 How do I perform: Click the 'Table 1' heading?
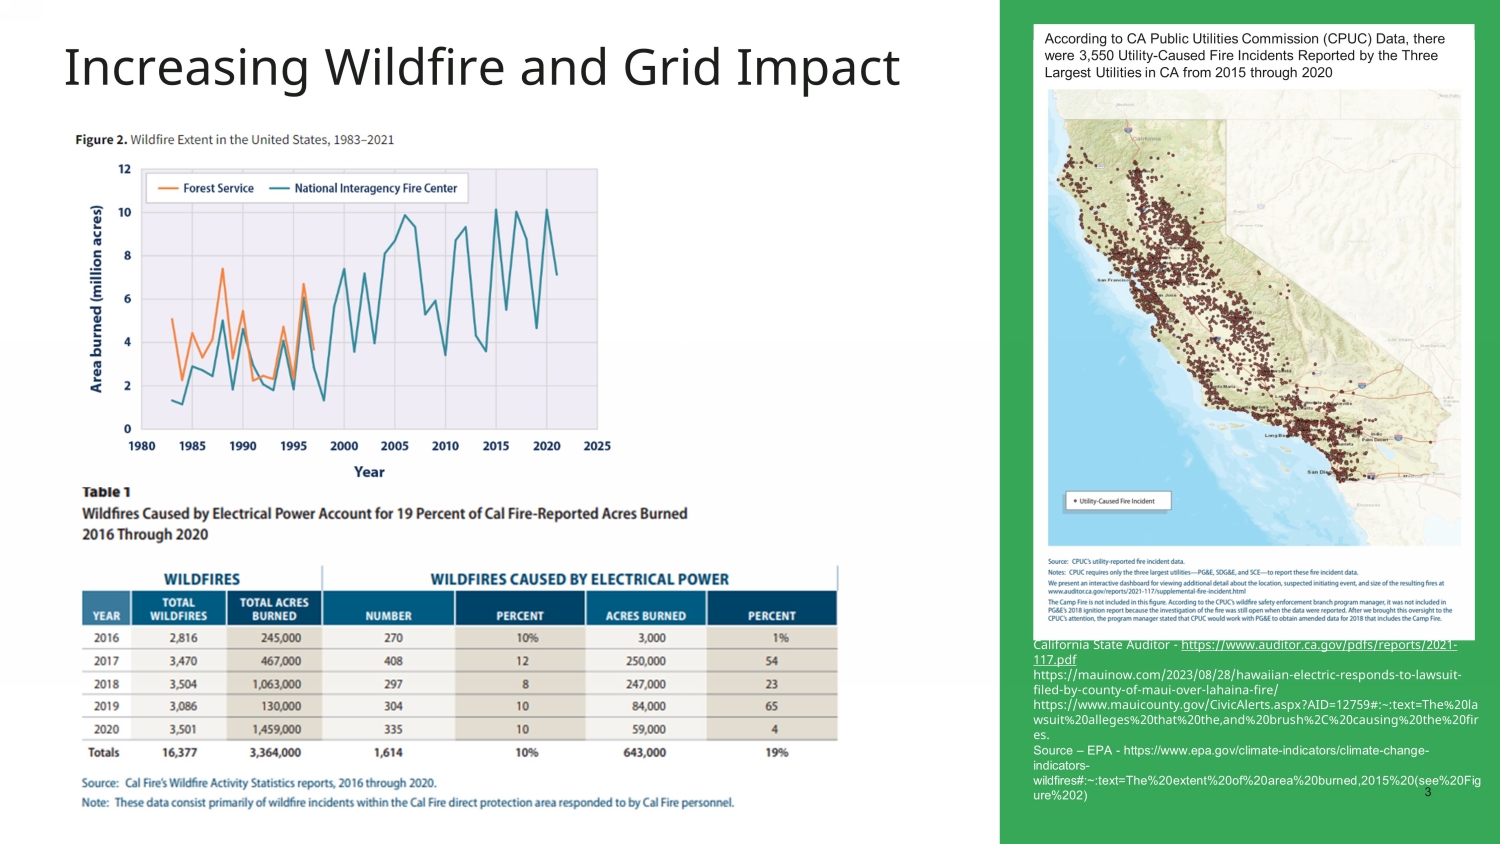coord(106,492)
